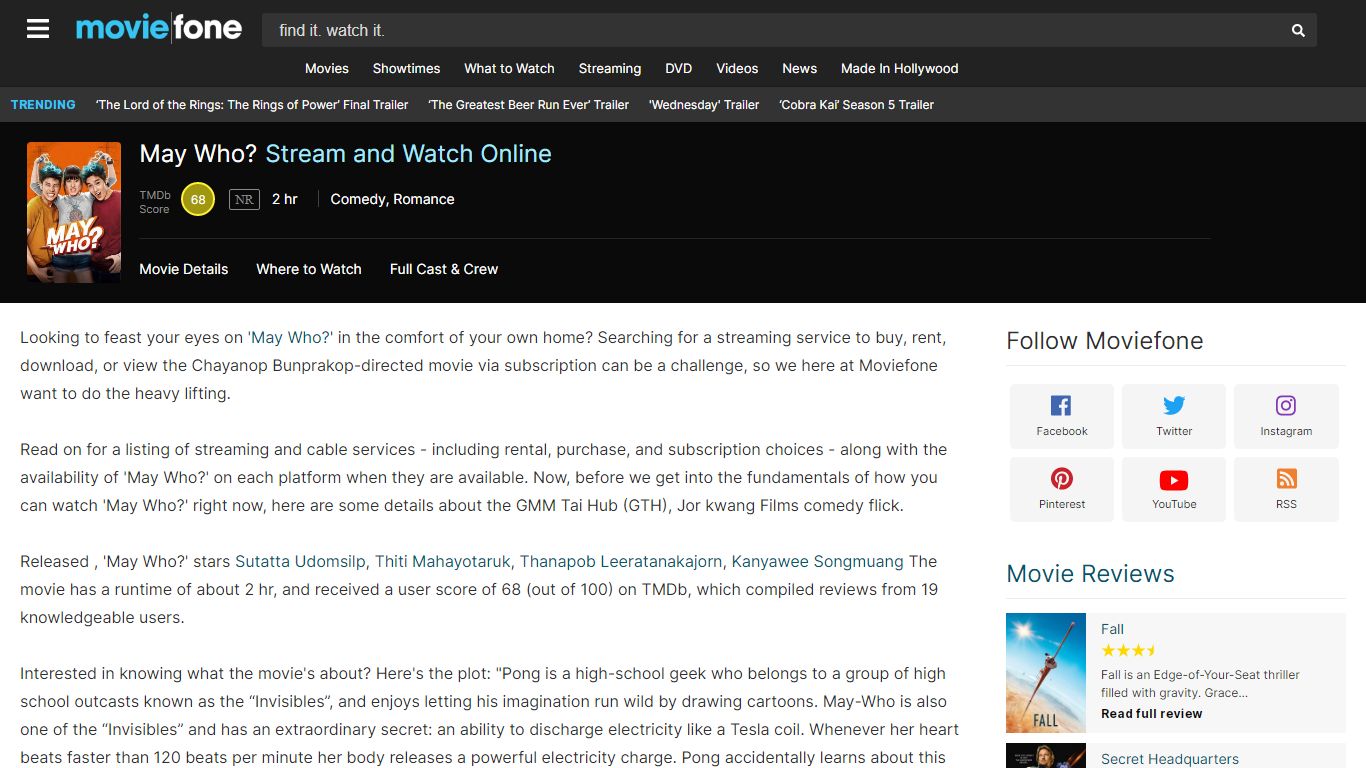Image resolution: width=1366 pixels, height=768 pixels.
Task: Open the Streaming menu
Action: 609,69
